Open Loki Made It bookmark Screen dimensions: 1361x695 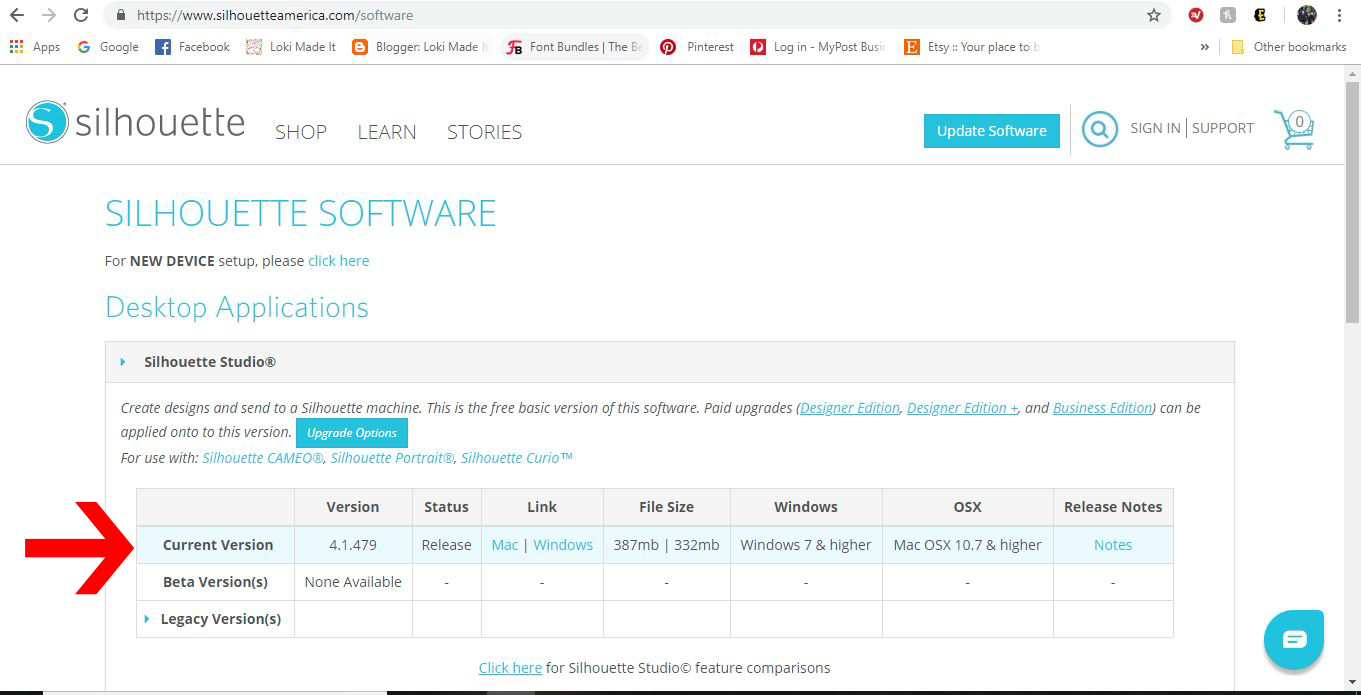pyautogui.click(x=291, y=47)
